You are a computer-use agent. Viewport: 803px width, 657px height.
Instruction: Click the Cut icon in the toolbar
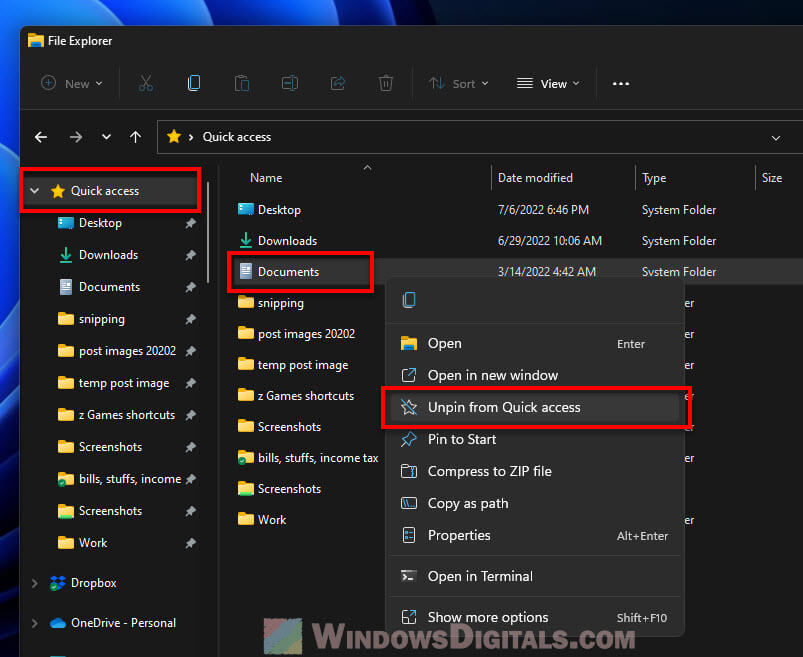pyautogui.click(x=146, y=83)
